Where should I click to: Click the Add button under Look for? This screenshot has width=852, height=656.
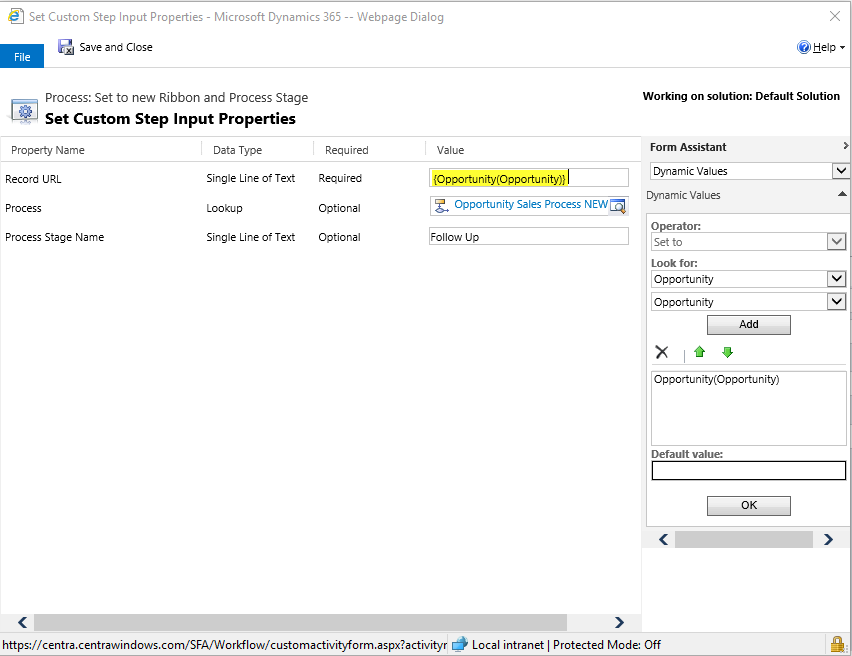pyautogui.click(x=748, y=324)
